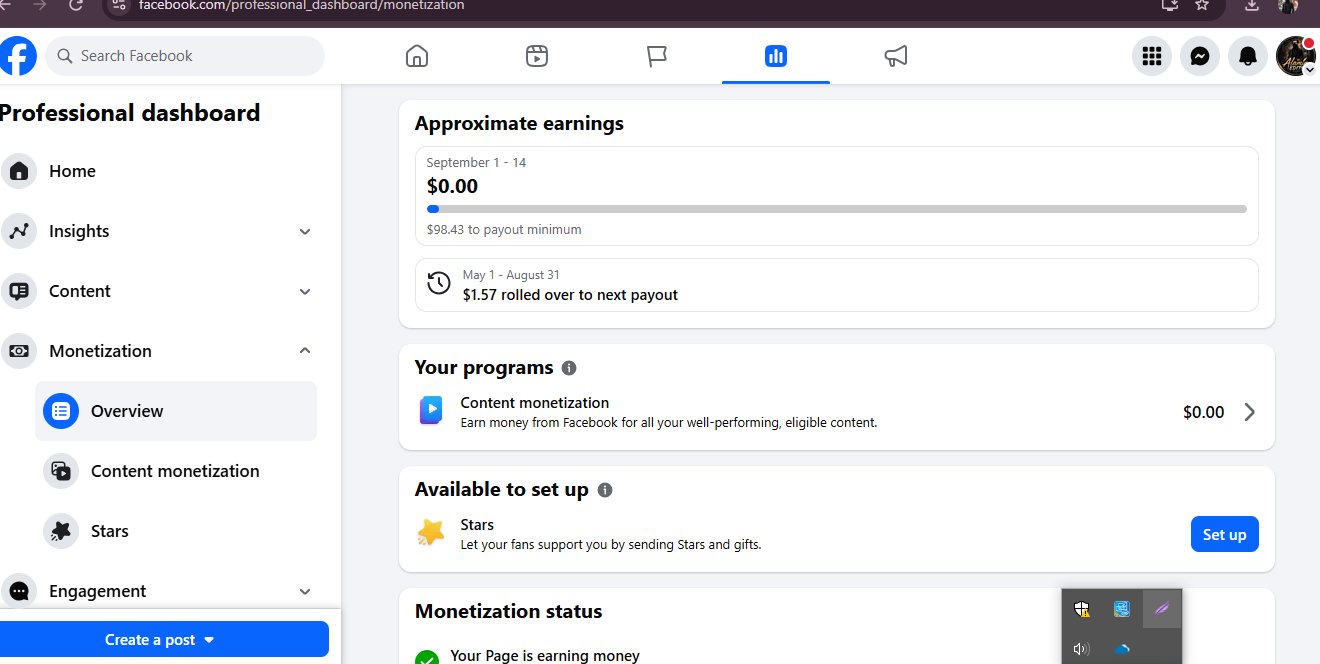This screenshot has height=664, width=1320.
Task: Click the Monetization status heading
Action: pos(509,611)
